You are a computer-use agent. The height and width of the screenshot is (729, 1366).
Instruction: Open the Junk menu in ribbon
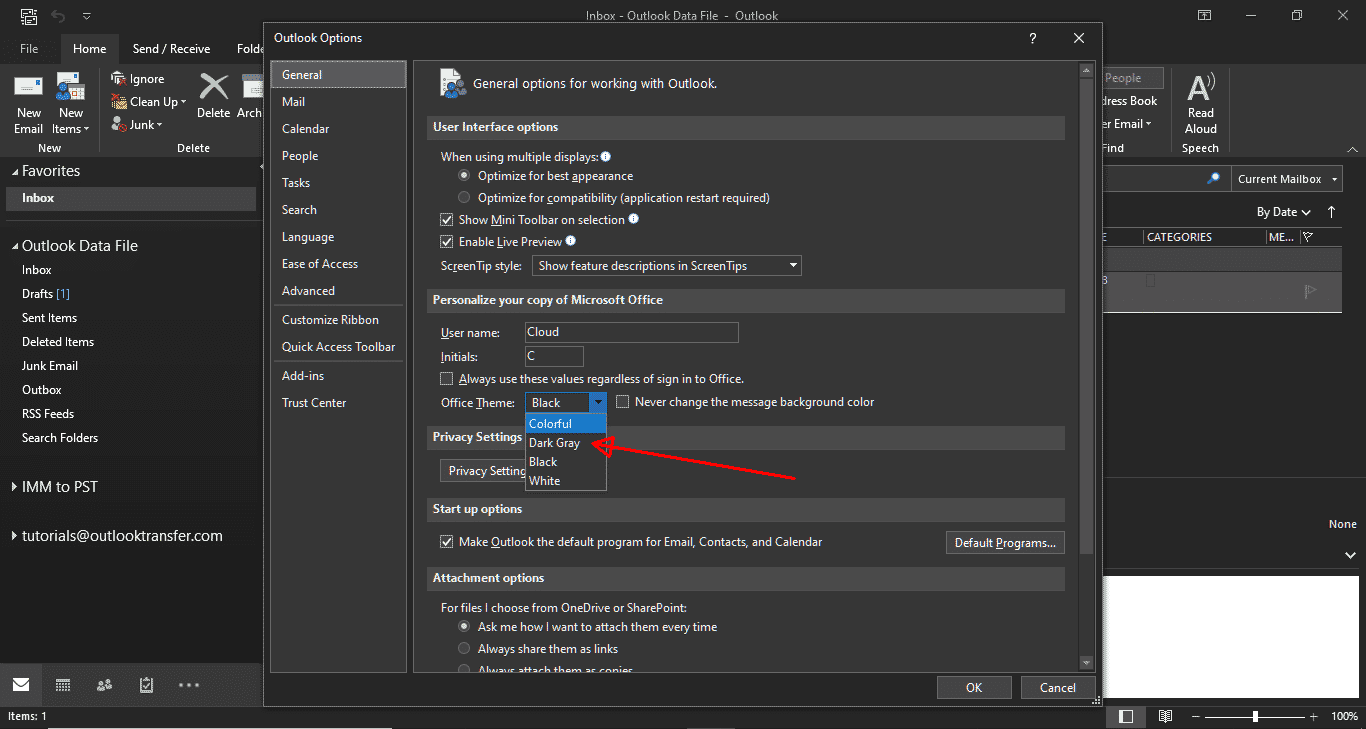137,125
